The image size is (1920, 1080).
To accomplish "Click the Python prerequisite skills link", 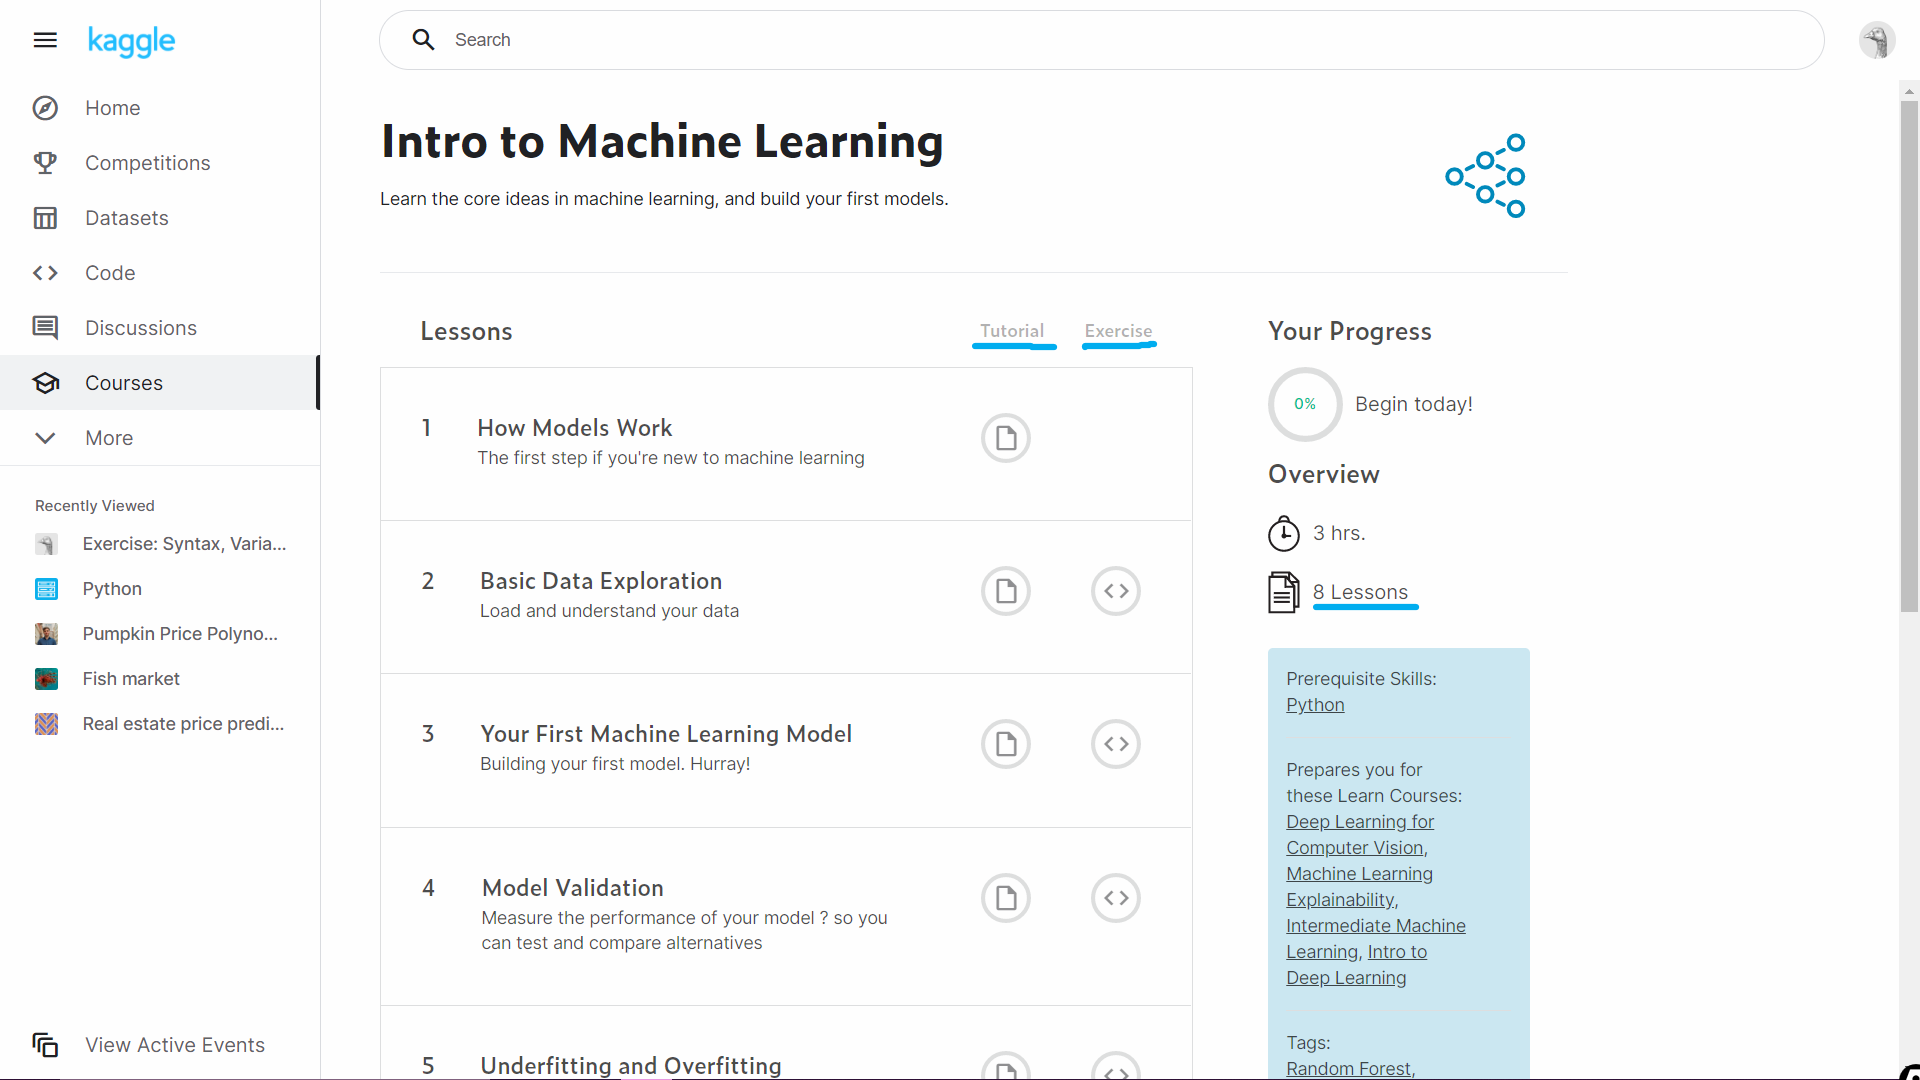I will (x=1315, y=704).
